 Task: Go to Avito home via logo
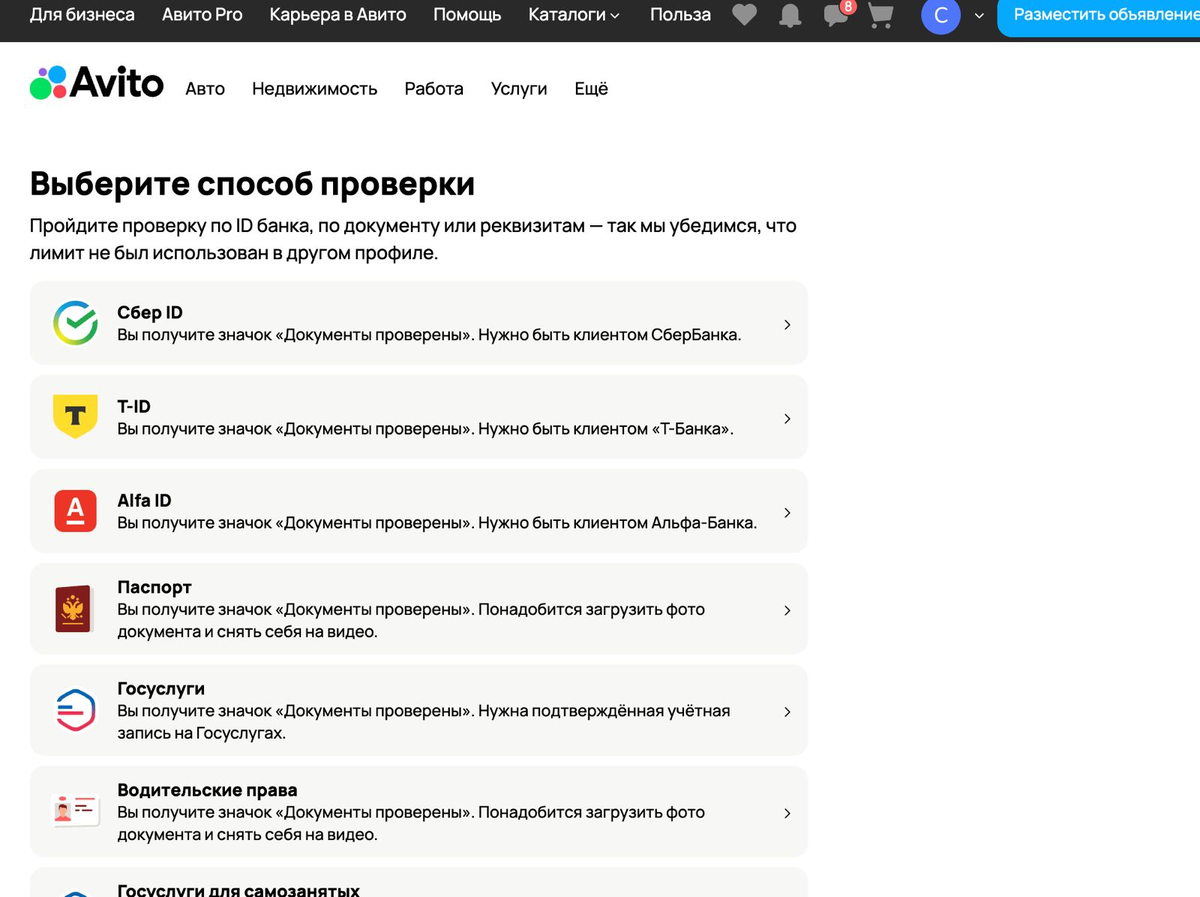(97, 83)
